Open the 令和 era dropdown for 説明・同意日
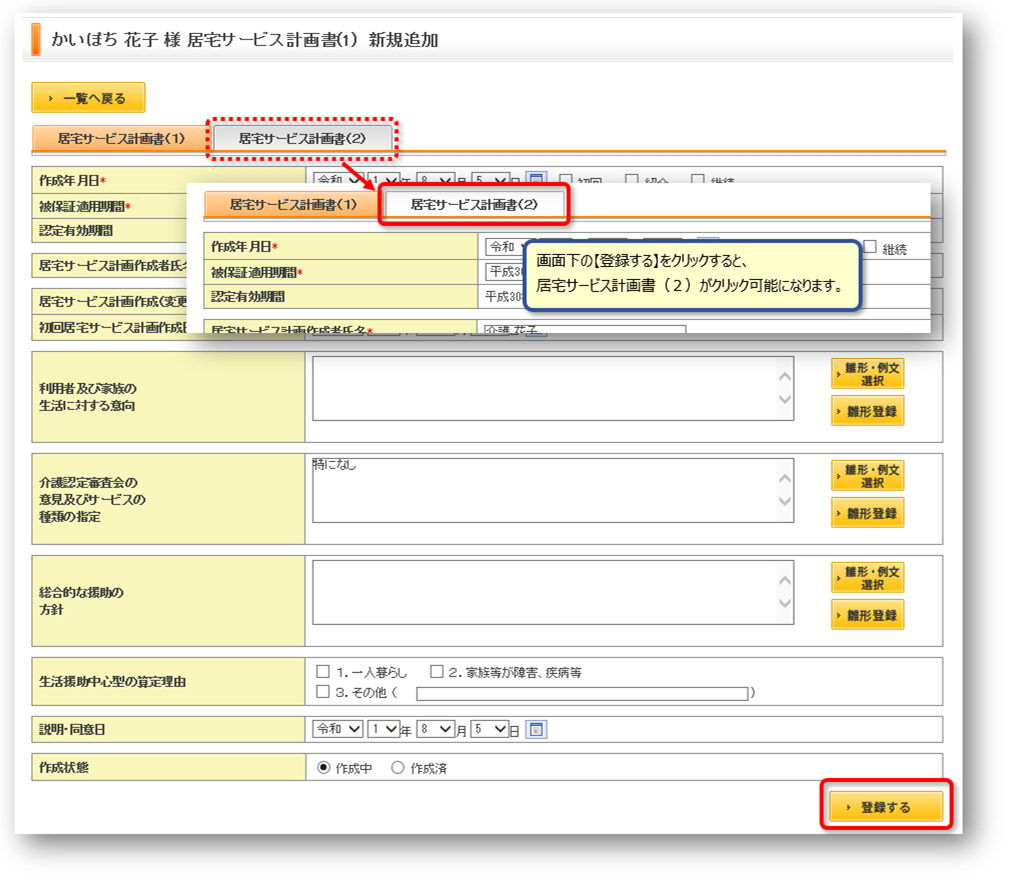 338,729
